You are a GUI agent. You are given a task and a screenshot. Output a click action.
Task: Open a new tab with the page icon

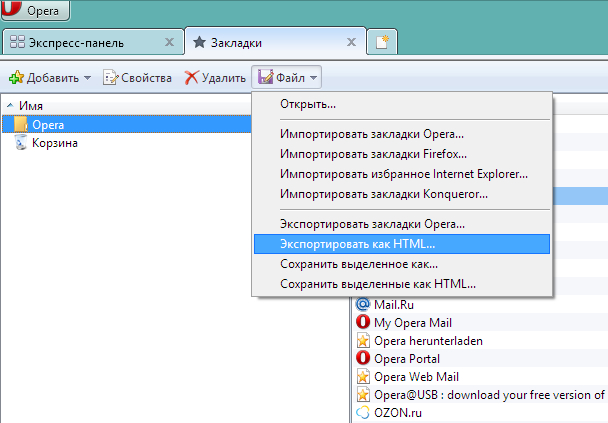tap(382, 42)
